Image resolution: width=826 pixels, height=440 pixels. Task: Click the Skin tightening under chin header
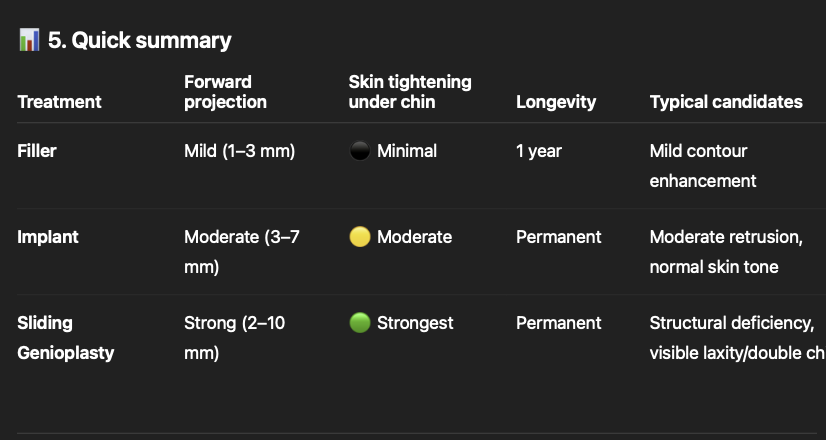point(409,92)
